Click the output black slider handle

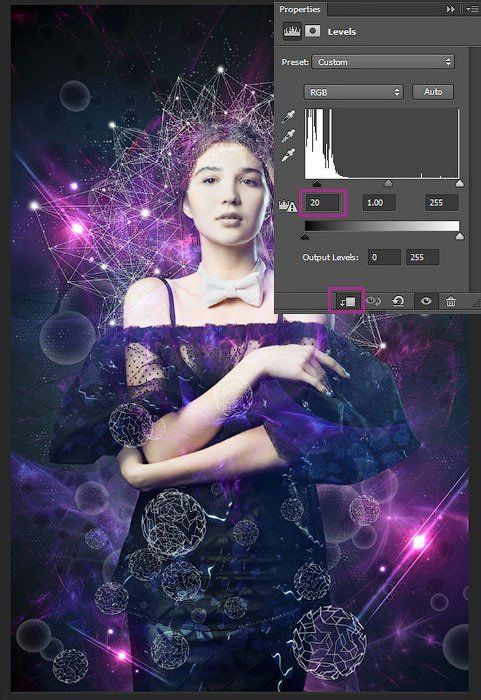[x=305, y=237]
